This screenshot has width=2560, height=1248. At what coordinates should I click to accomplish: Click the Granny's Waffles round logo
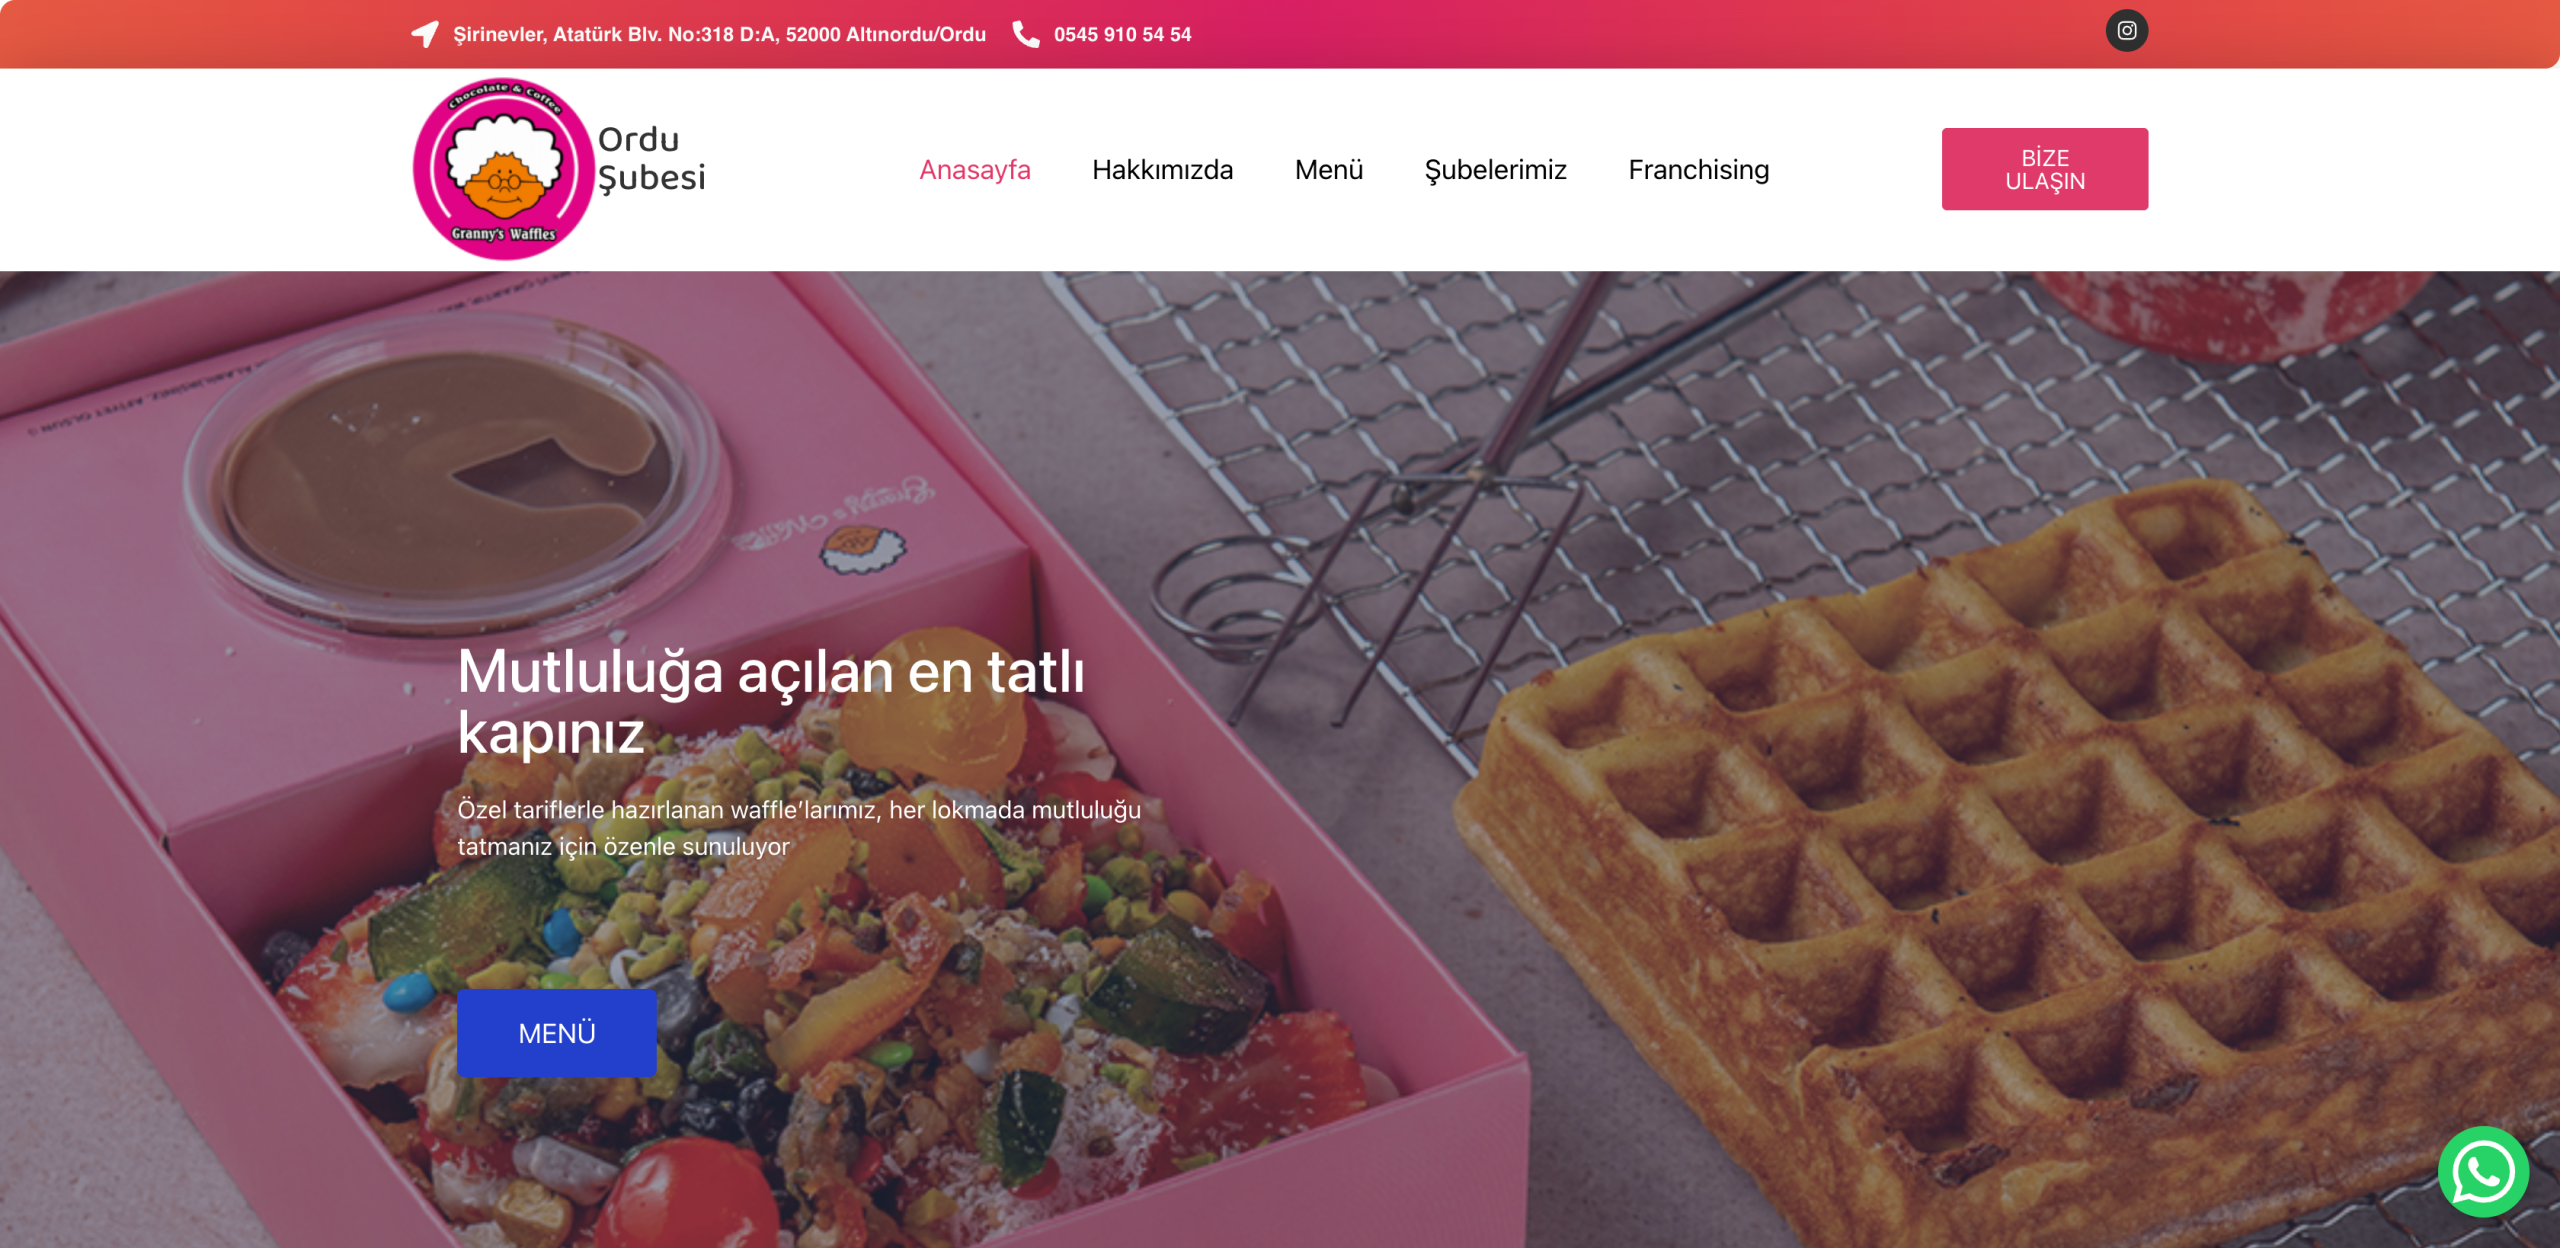[503, 169]
